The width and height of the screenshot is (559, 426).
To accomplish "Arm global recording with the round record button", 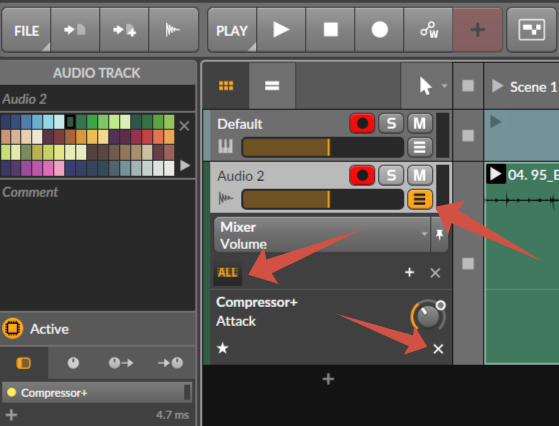I will click(380, 30).
